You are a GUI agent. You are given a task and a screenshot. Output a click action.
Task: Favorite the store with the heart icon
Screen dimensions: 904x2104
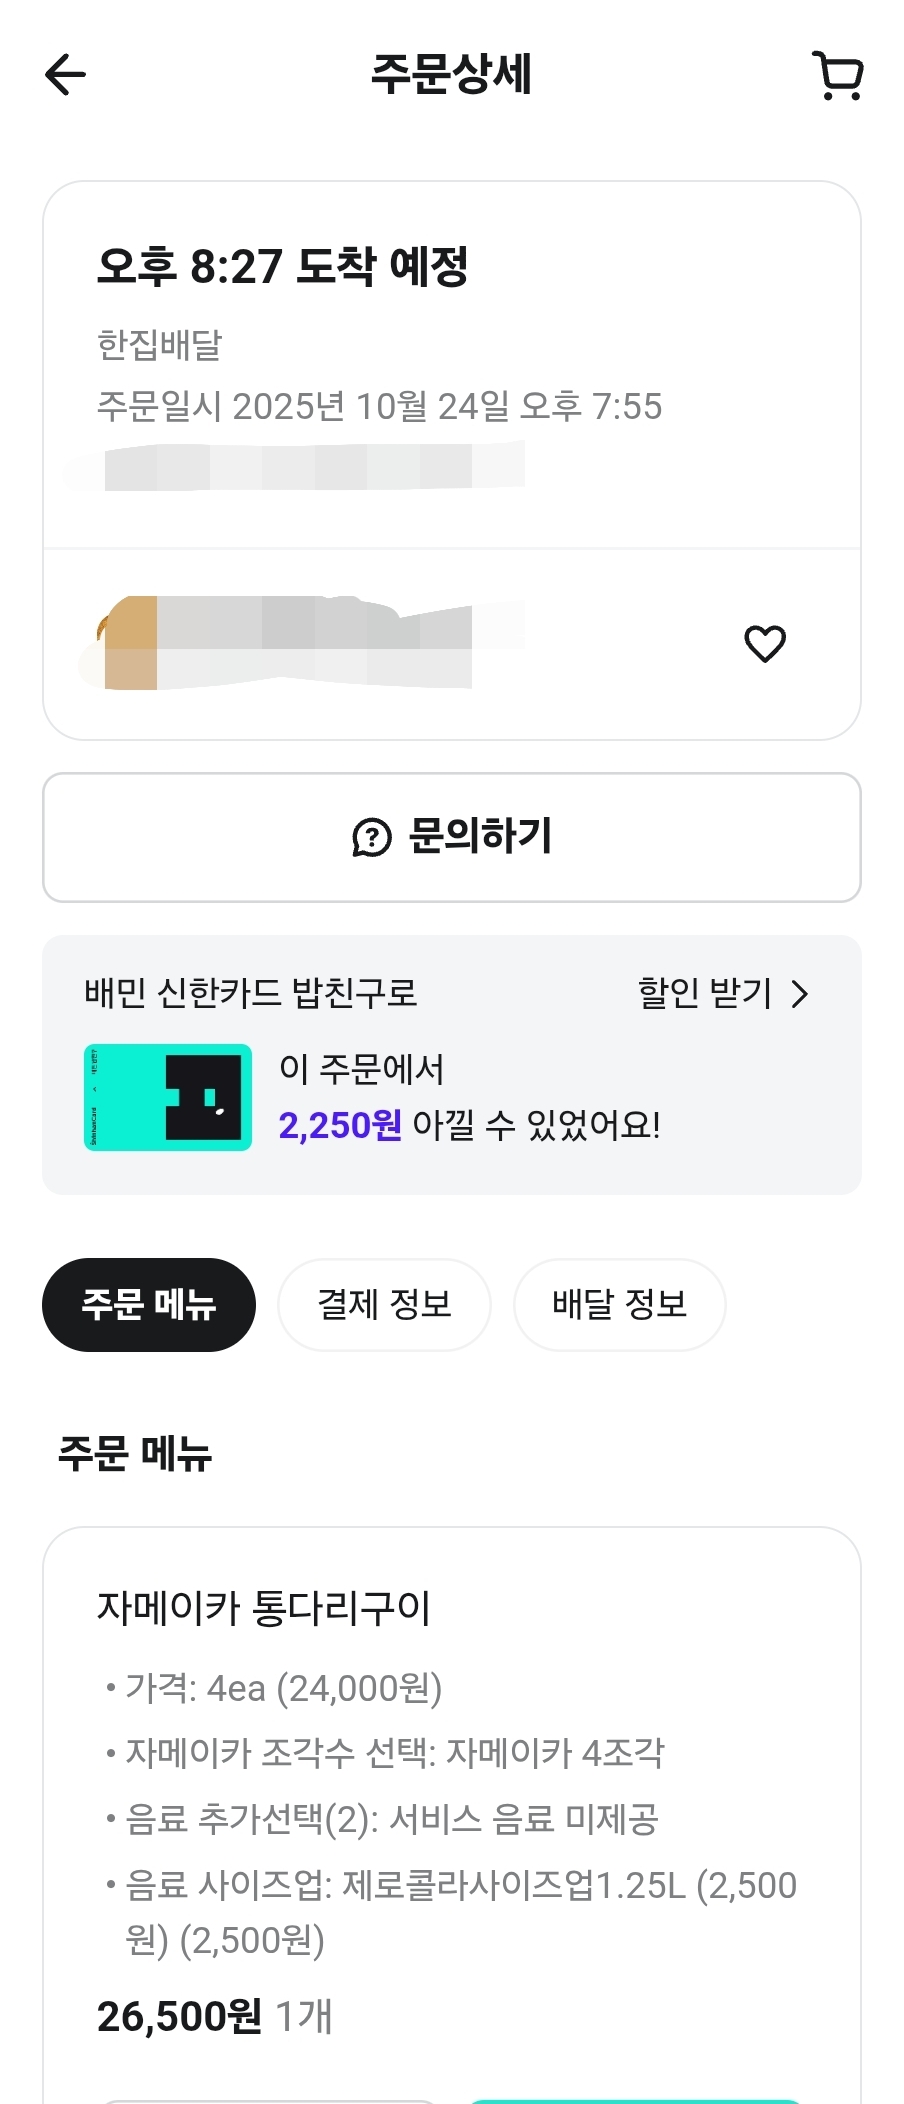[765, 643]
